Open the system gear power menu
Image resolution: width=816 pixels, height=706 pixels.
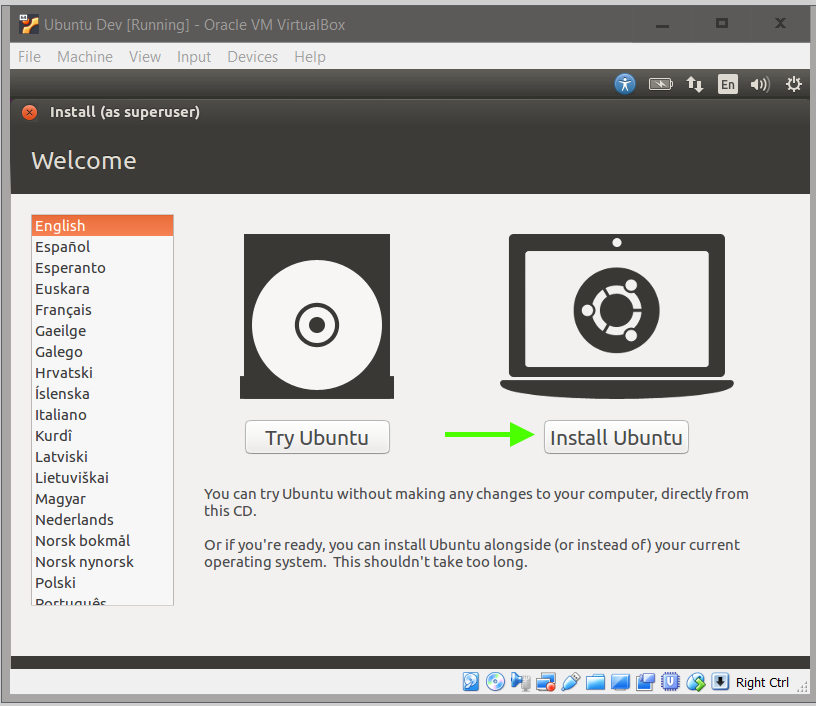coord(794,84)
